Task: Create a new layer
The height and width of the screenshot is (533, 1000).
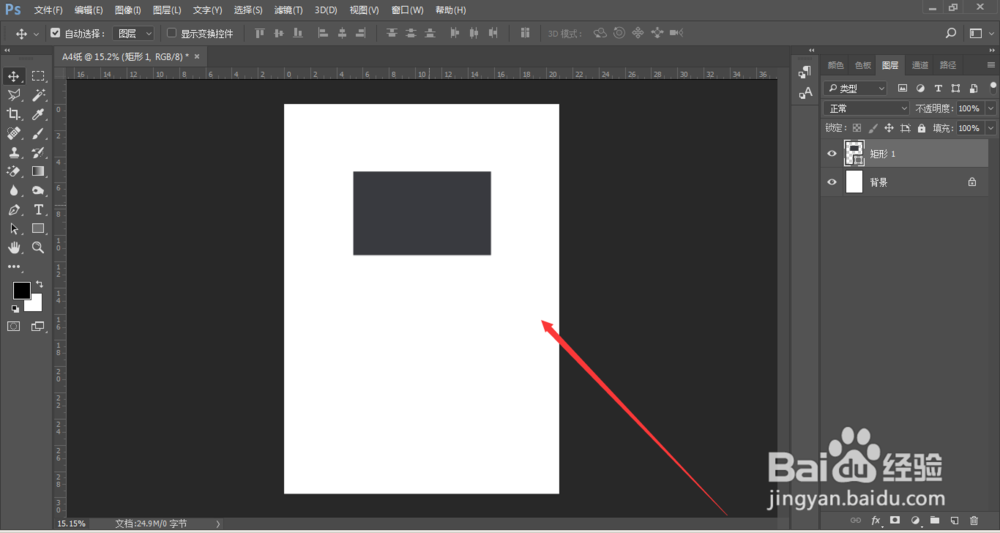Action: (x=954, y=520)
